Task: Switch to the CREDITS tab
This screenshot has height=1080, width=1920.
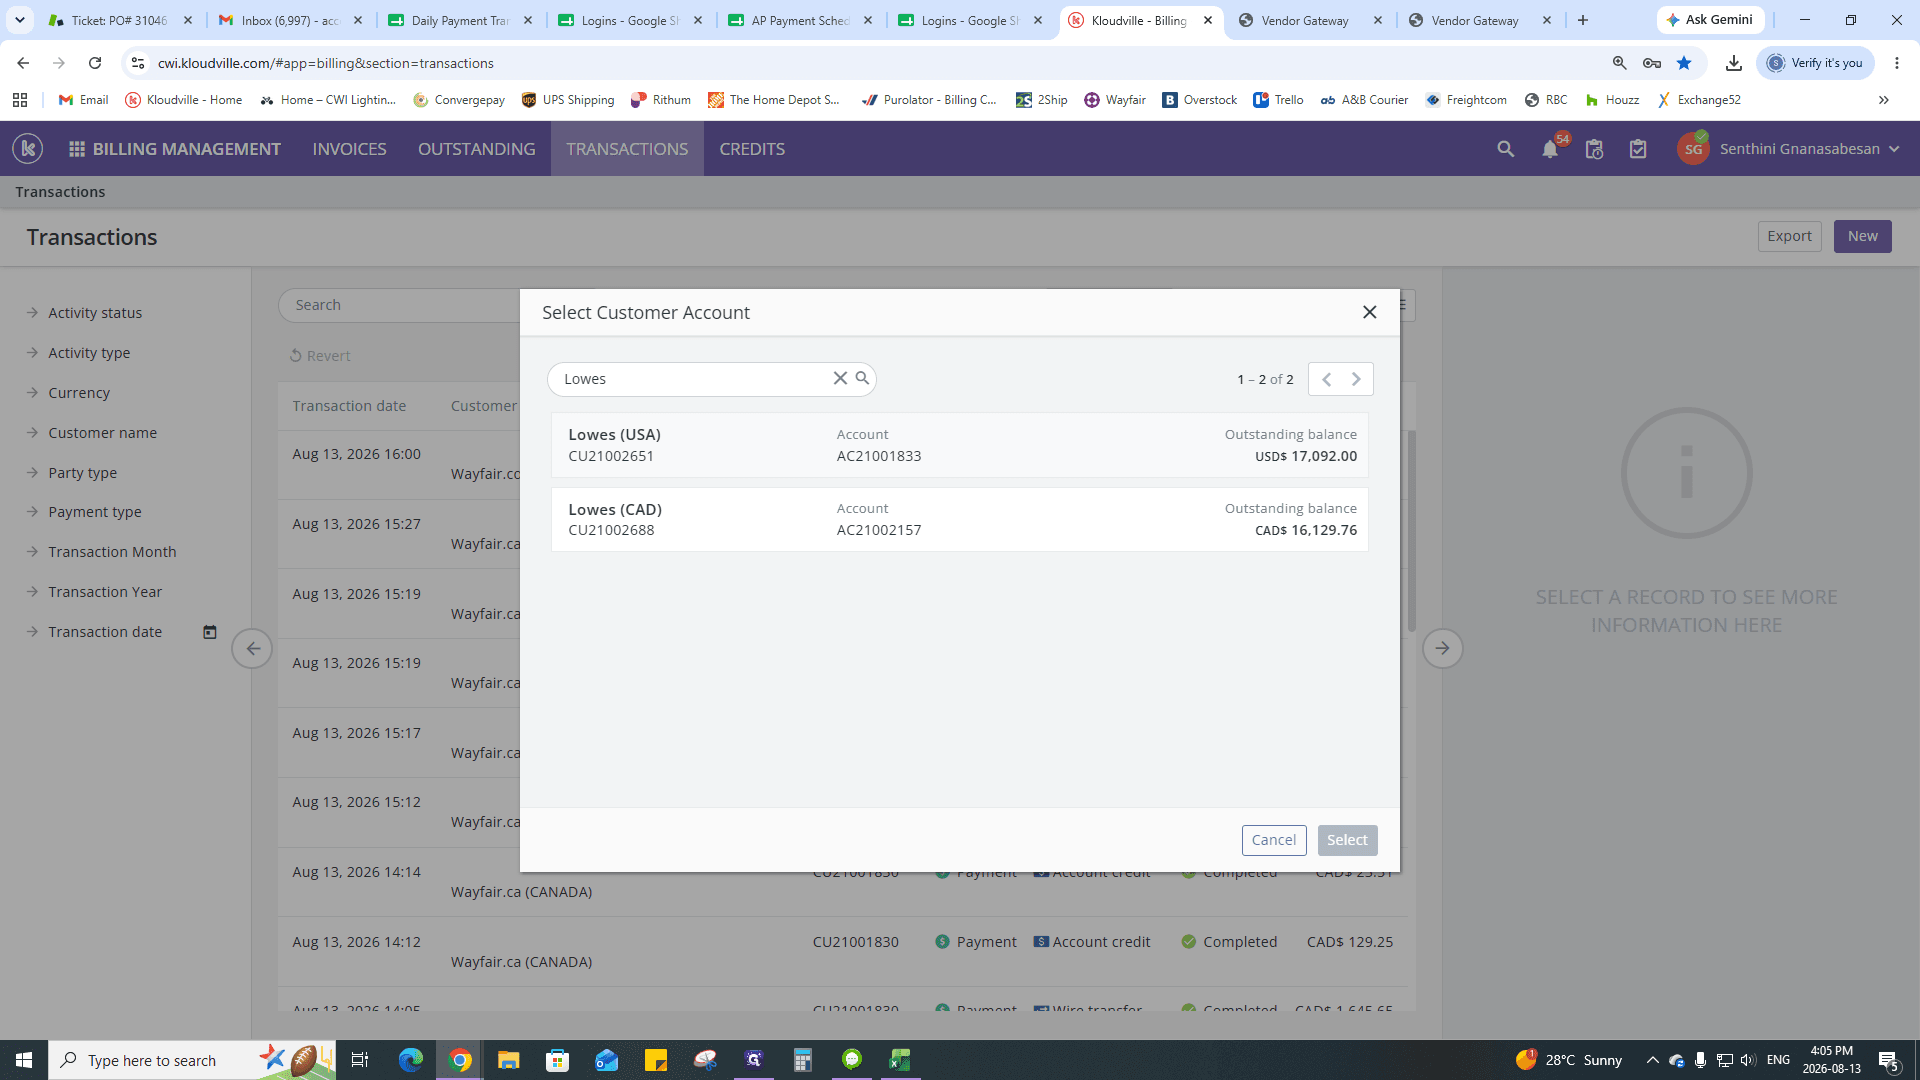Action: (x=752, y=149)
